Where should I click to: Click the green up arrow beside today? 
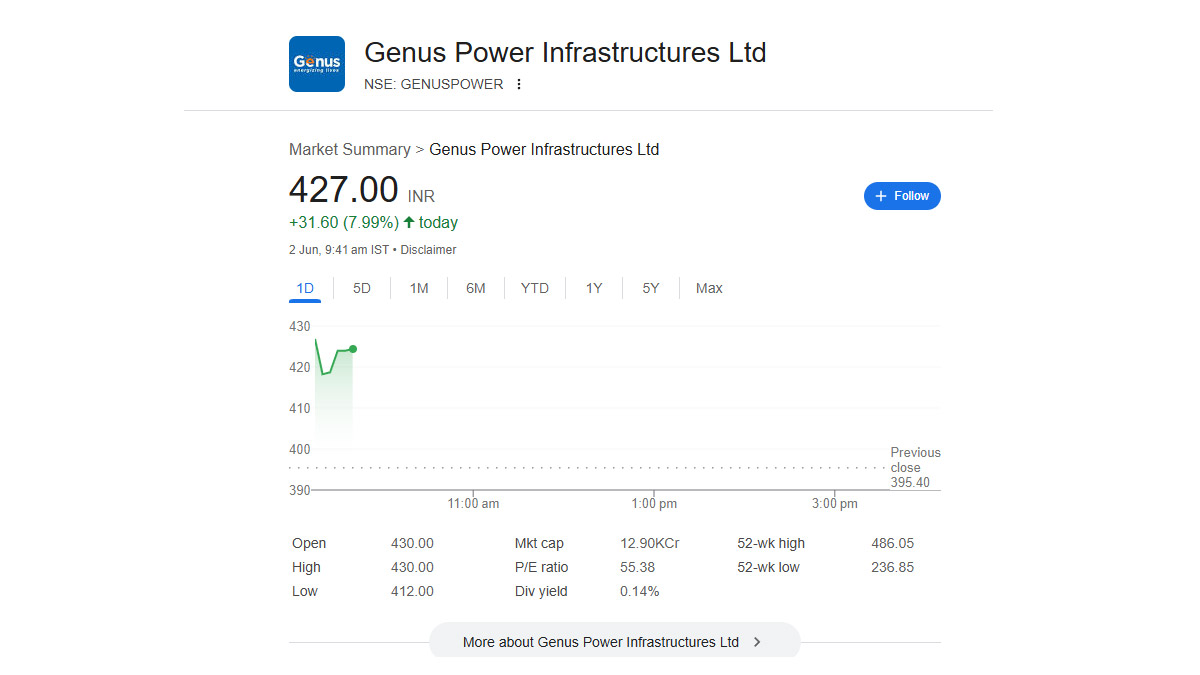(409, 222)
